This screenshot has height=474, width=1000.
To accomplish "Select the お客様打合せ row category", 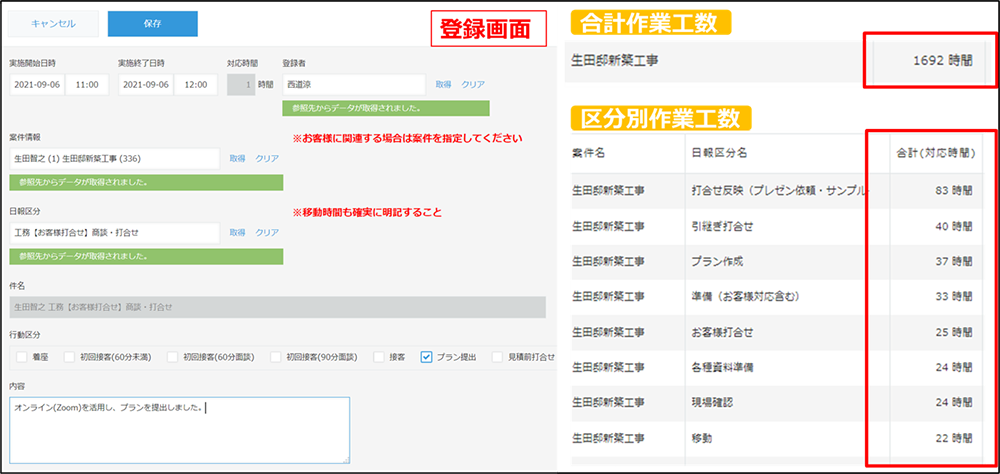I will pyautogui.click(x=722, y=332).
